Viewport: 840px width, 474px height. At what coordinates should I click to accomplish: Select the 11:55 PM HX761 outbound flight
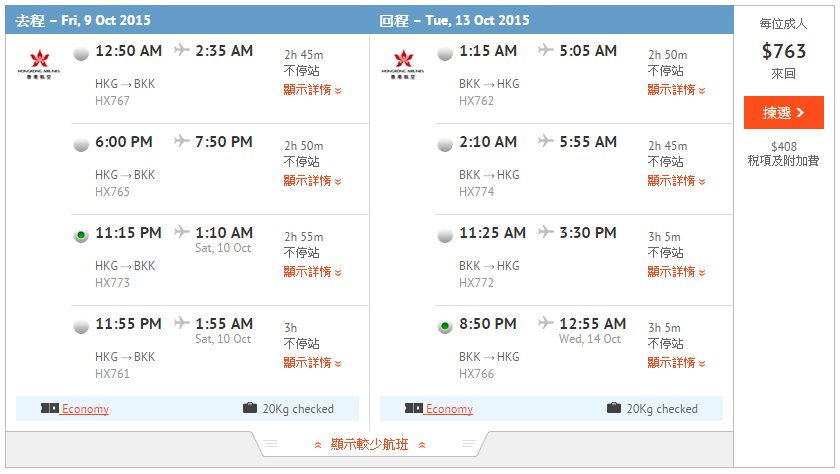pos(81,326)
